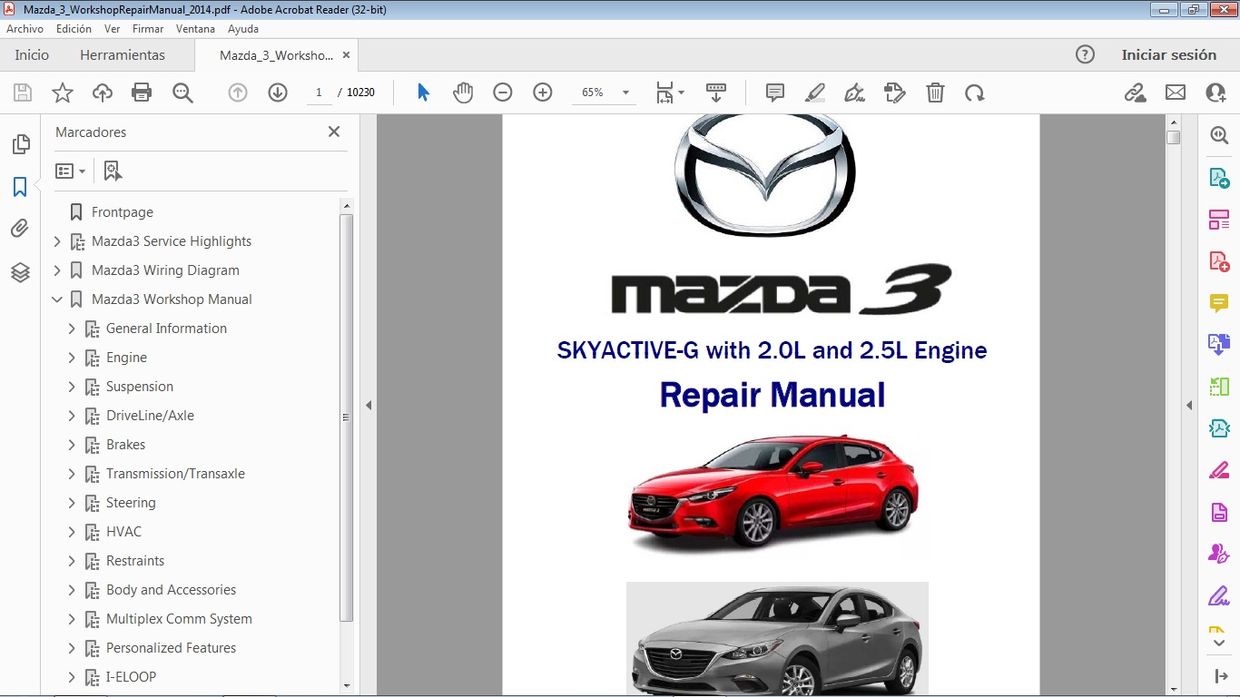
Task: Add a comment using the speech bubble icon
Action: 775,93
